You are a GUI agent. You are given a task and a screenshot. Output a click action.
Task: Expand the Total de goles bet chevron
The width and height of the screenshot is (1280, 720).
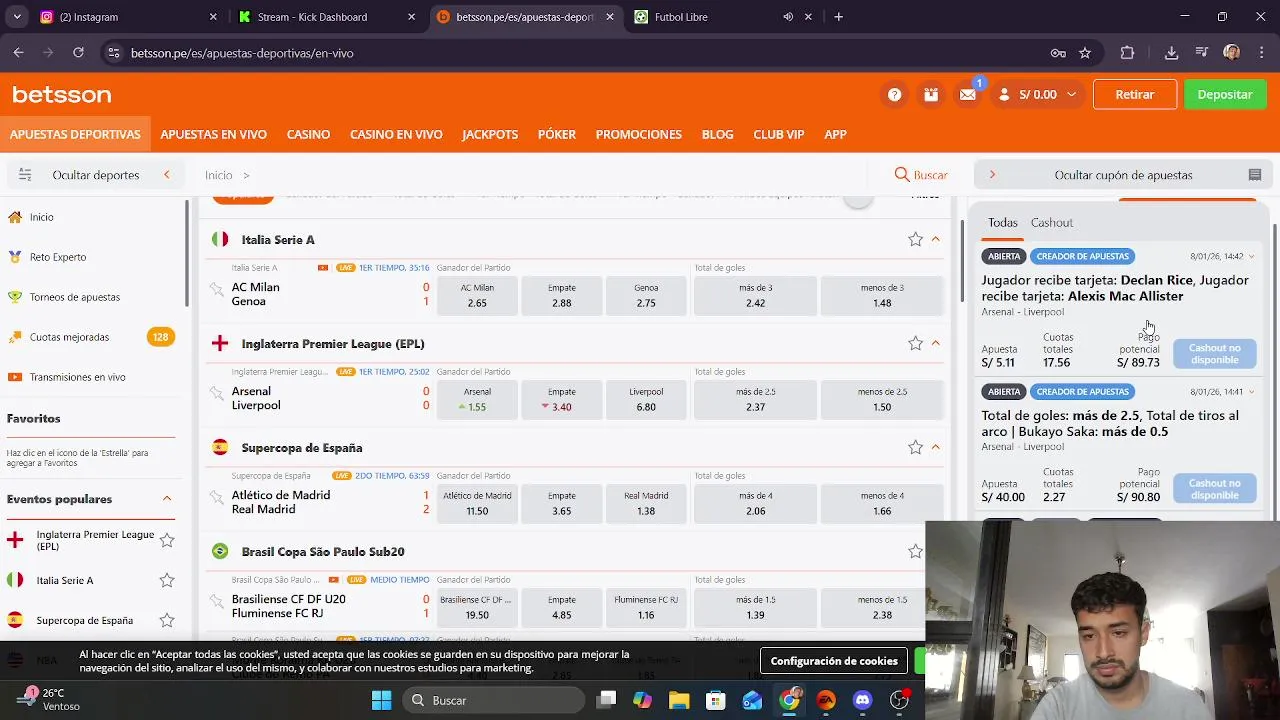(x=1251, y=392)
